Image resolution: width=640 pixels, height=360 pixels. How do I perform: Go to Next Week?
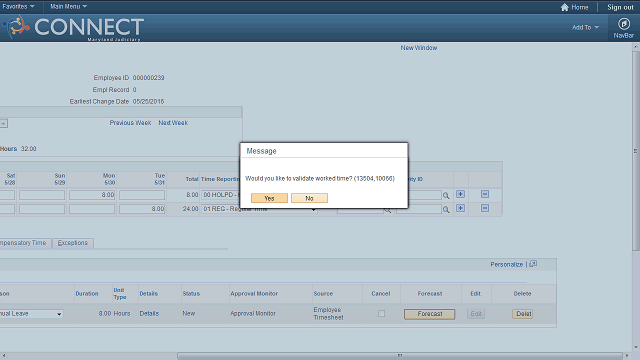point(173,123)
